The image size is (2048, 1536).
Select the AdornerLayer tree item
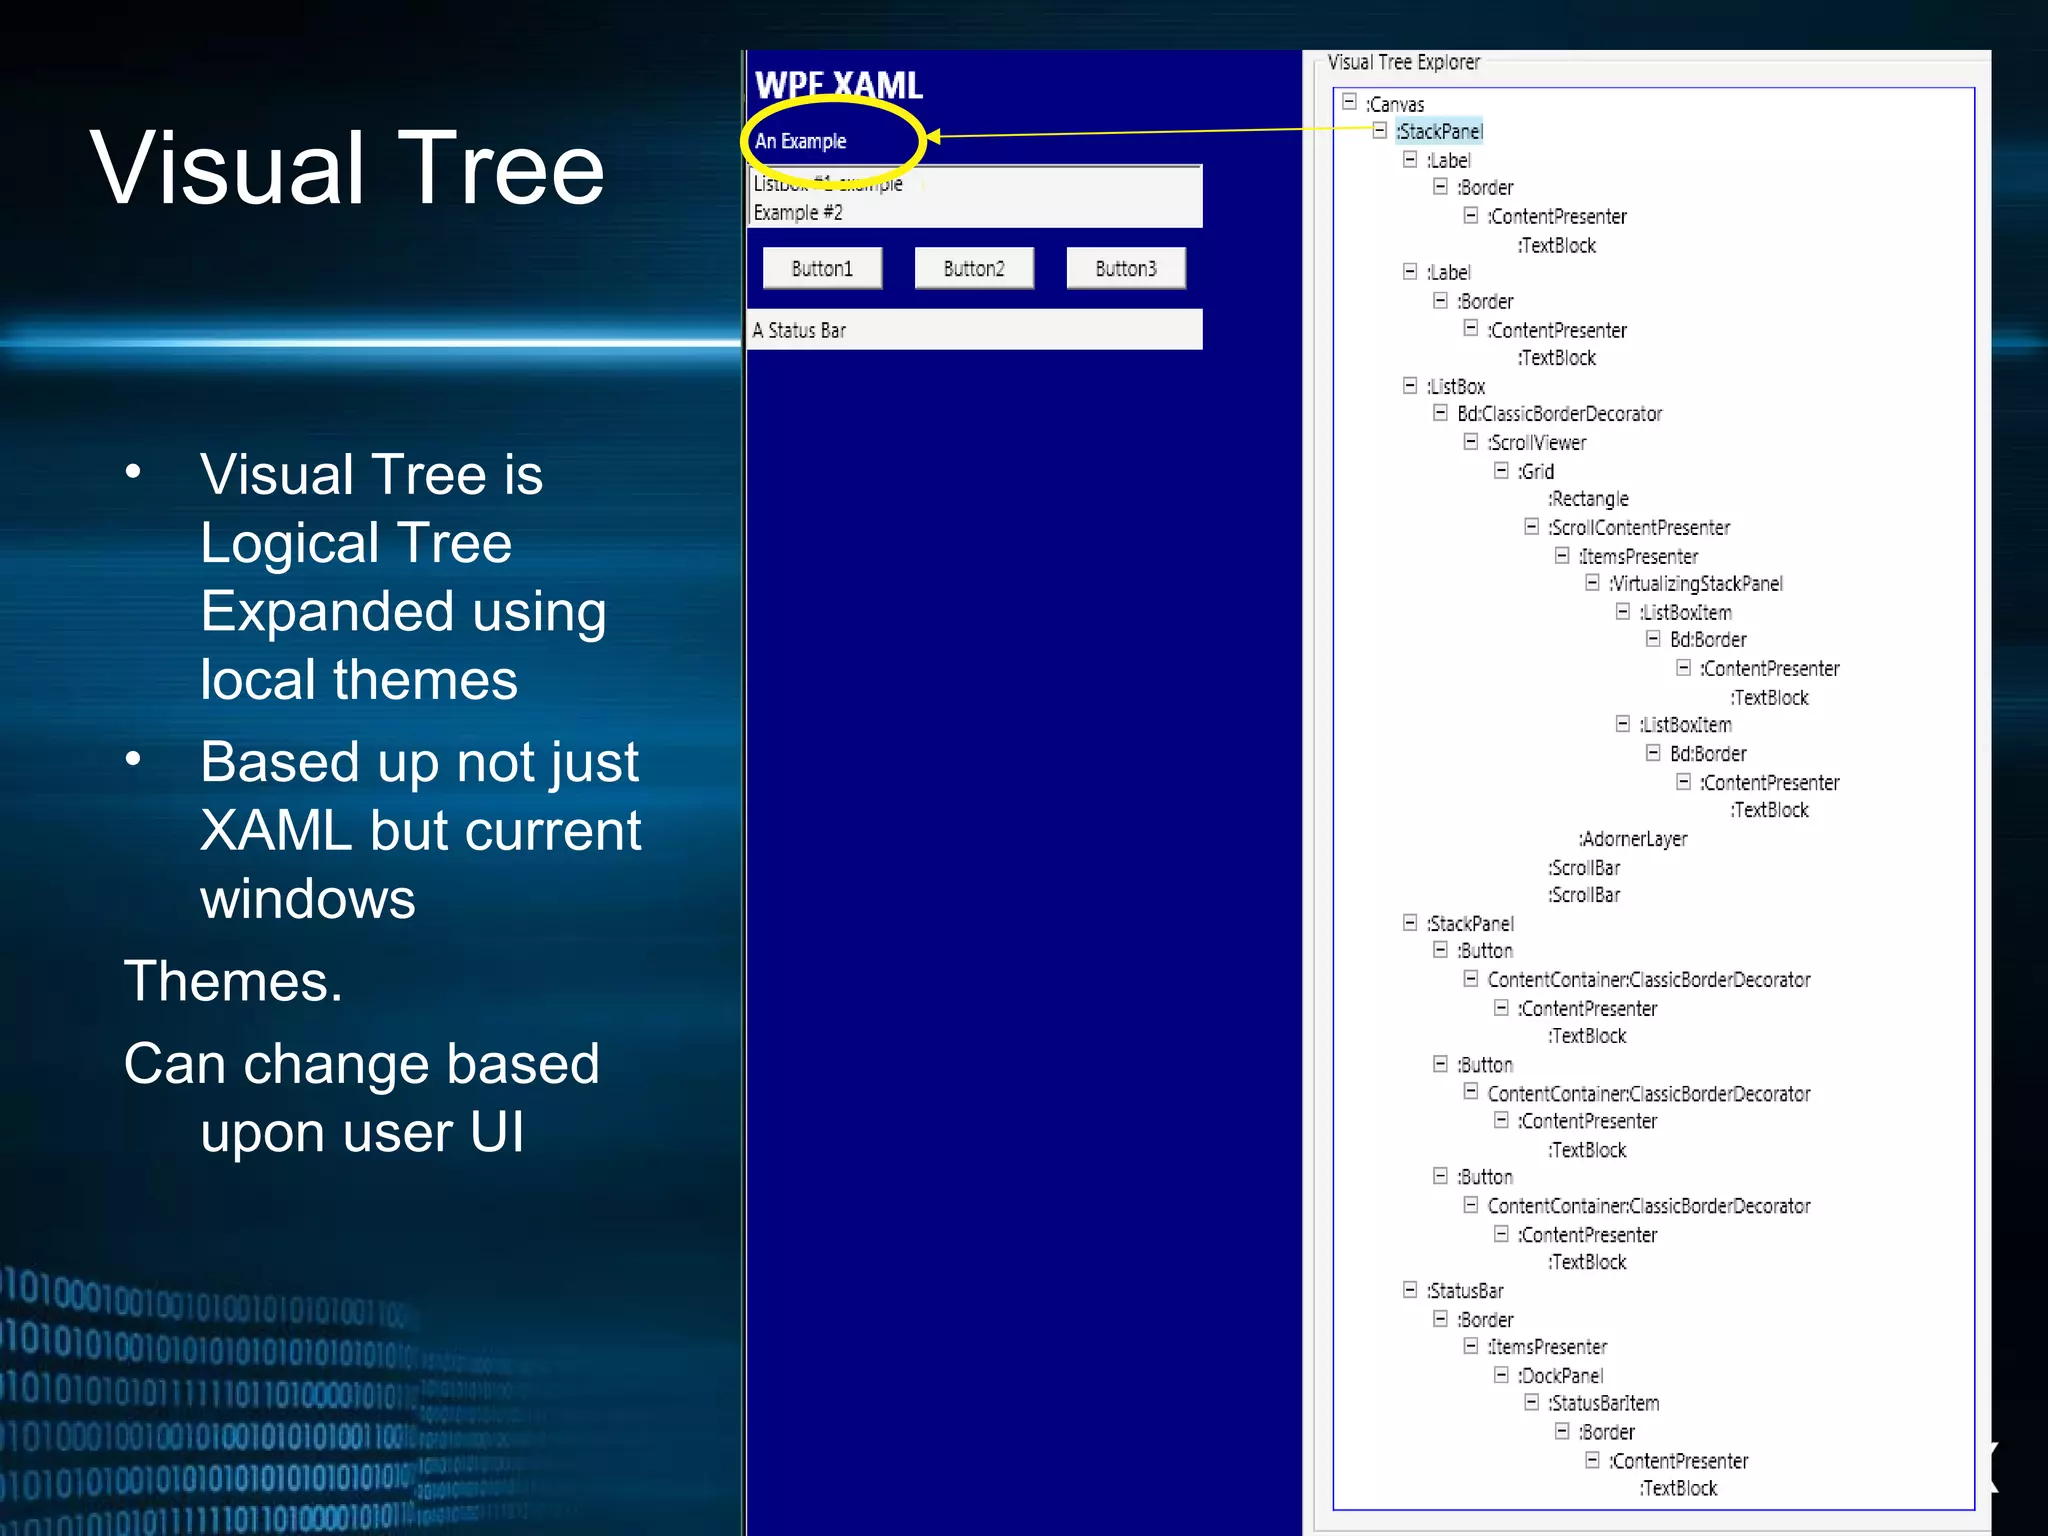click(x=1632, y=839)
